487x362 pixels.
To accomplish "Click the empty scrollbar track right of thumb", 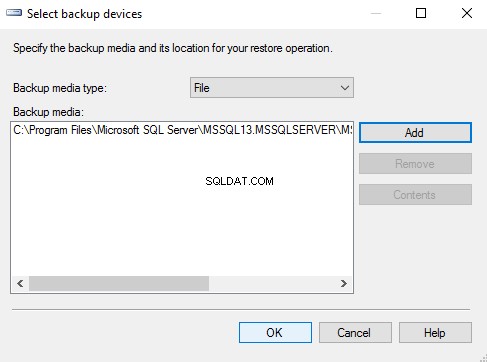I will (272, 283).
